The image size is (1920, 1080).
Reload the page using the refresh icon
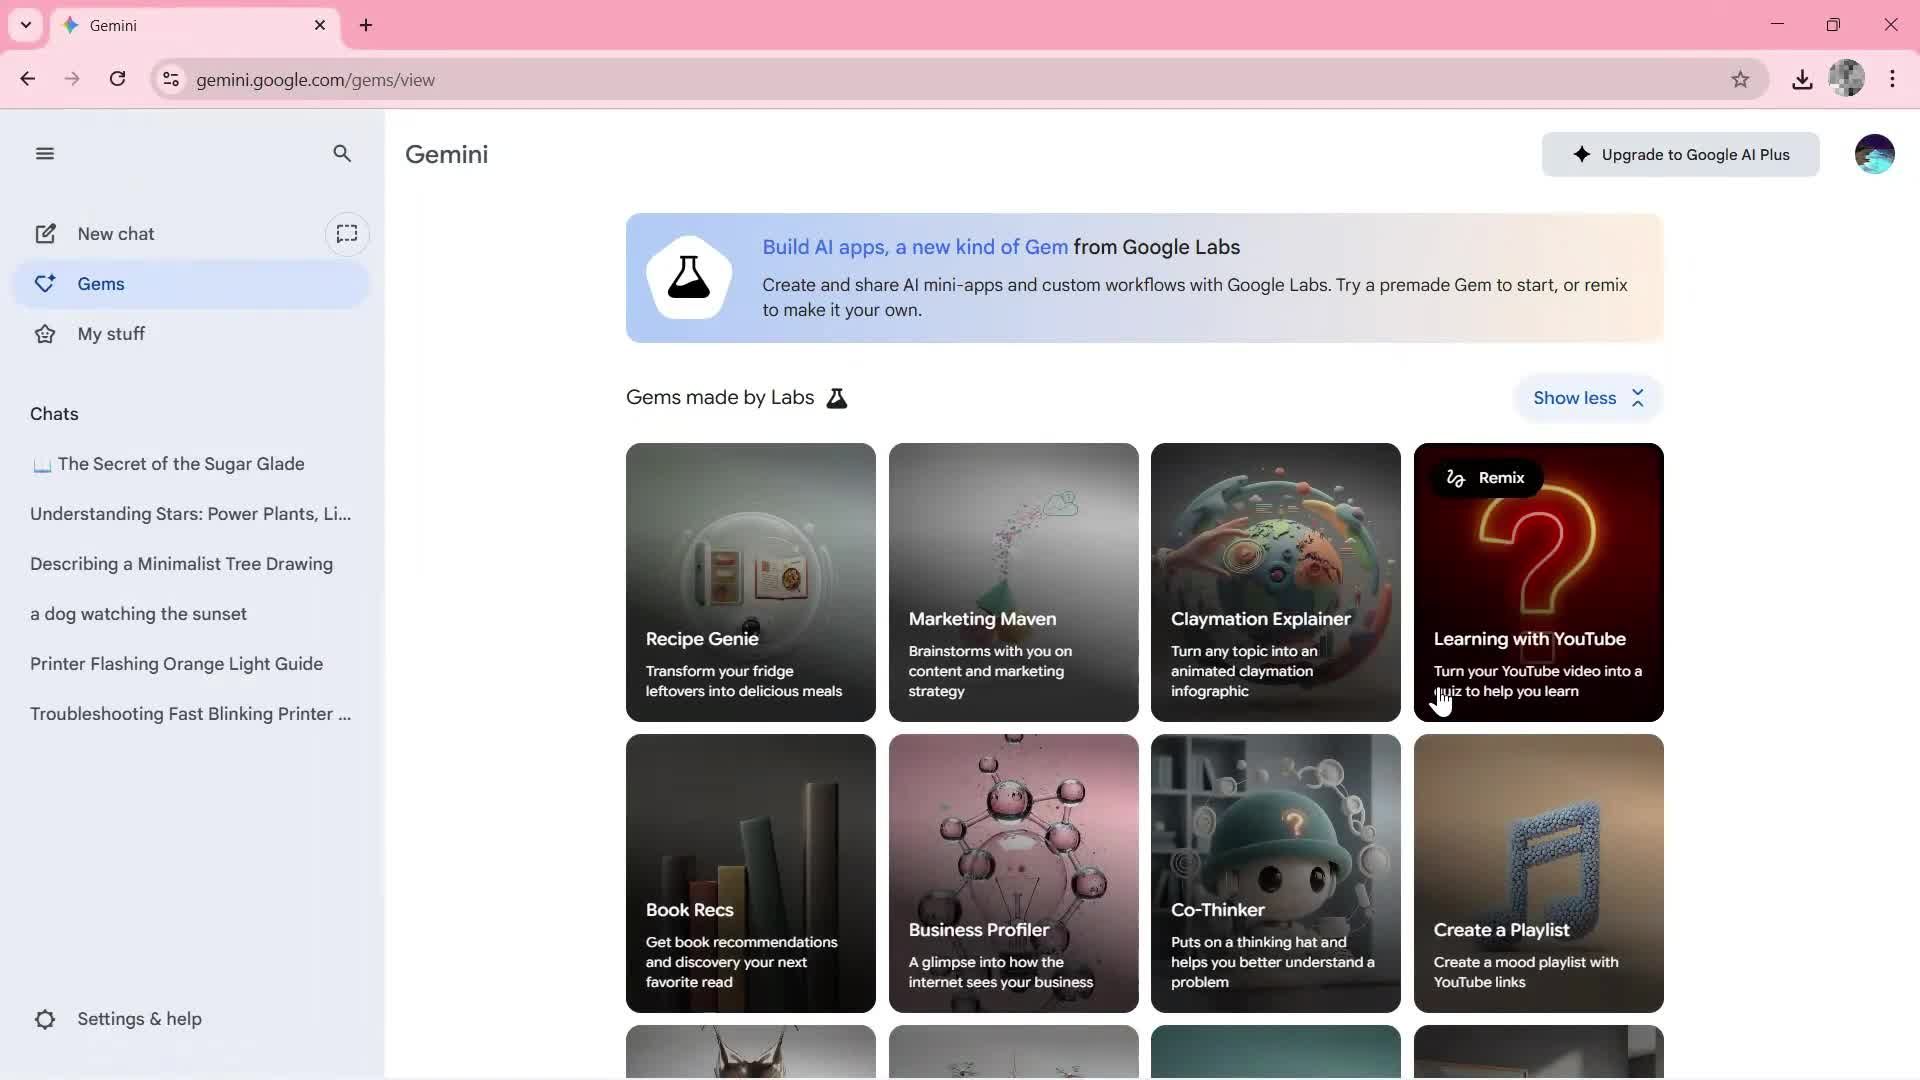117,79
